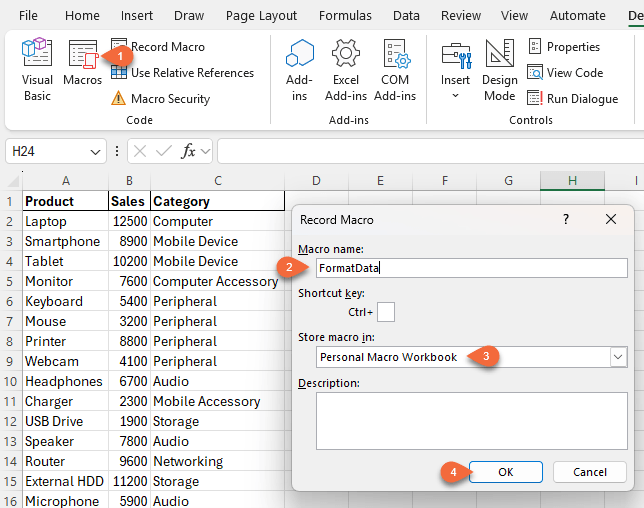
Task: Close the Record Macro dialog
Action: click(611, 219)
